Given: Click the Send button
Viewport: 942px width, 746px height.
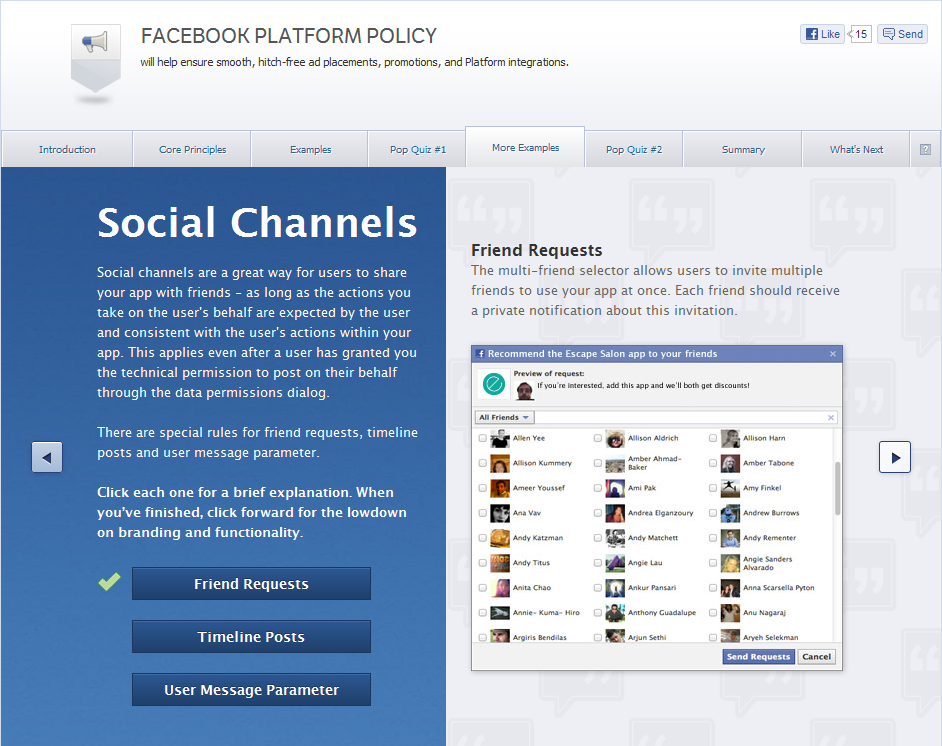Looking at the screenshot, I should (902, 34).
